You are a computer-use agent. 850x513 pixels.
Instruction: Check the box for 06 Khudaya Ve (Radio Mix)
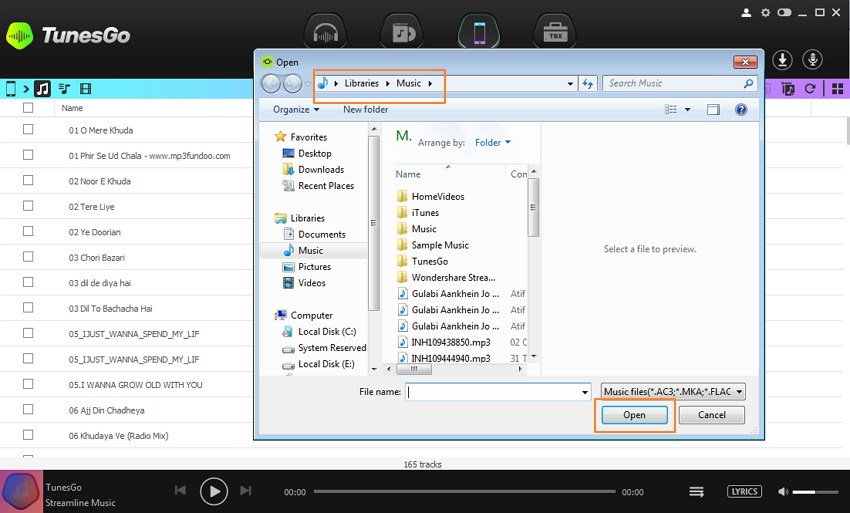point(28,435)
